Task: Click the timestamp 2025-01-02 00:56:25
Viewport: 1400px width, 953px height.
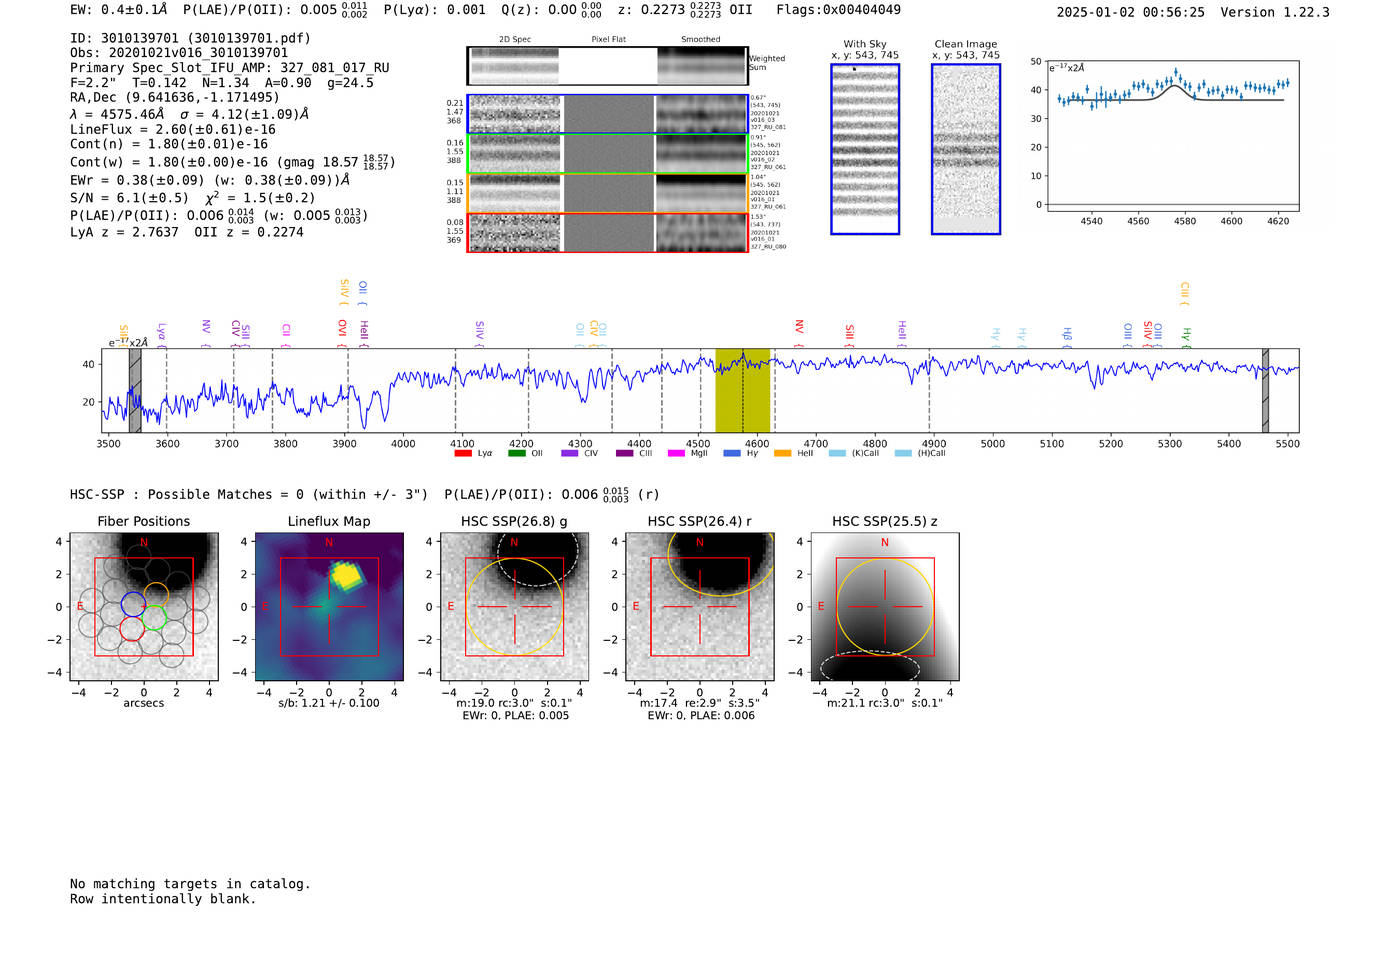Action: point(1130,12)
